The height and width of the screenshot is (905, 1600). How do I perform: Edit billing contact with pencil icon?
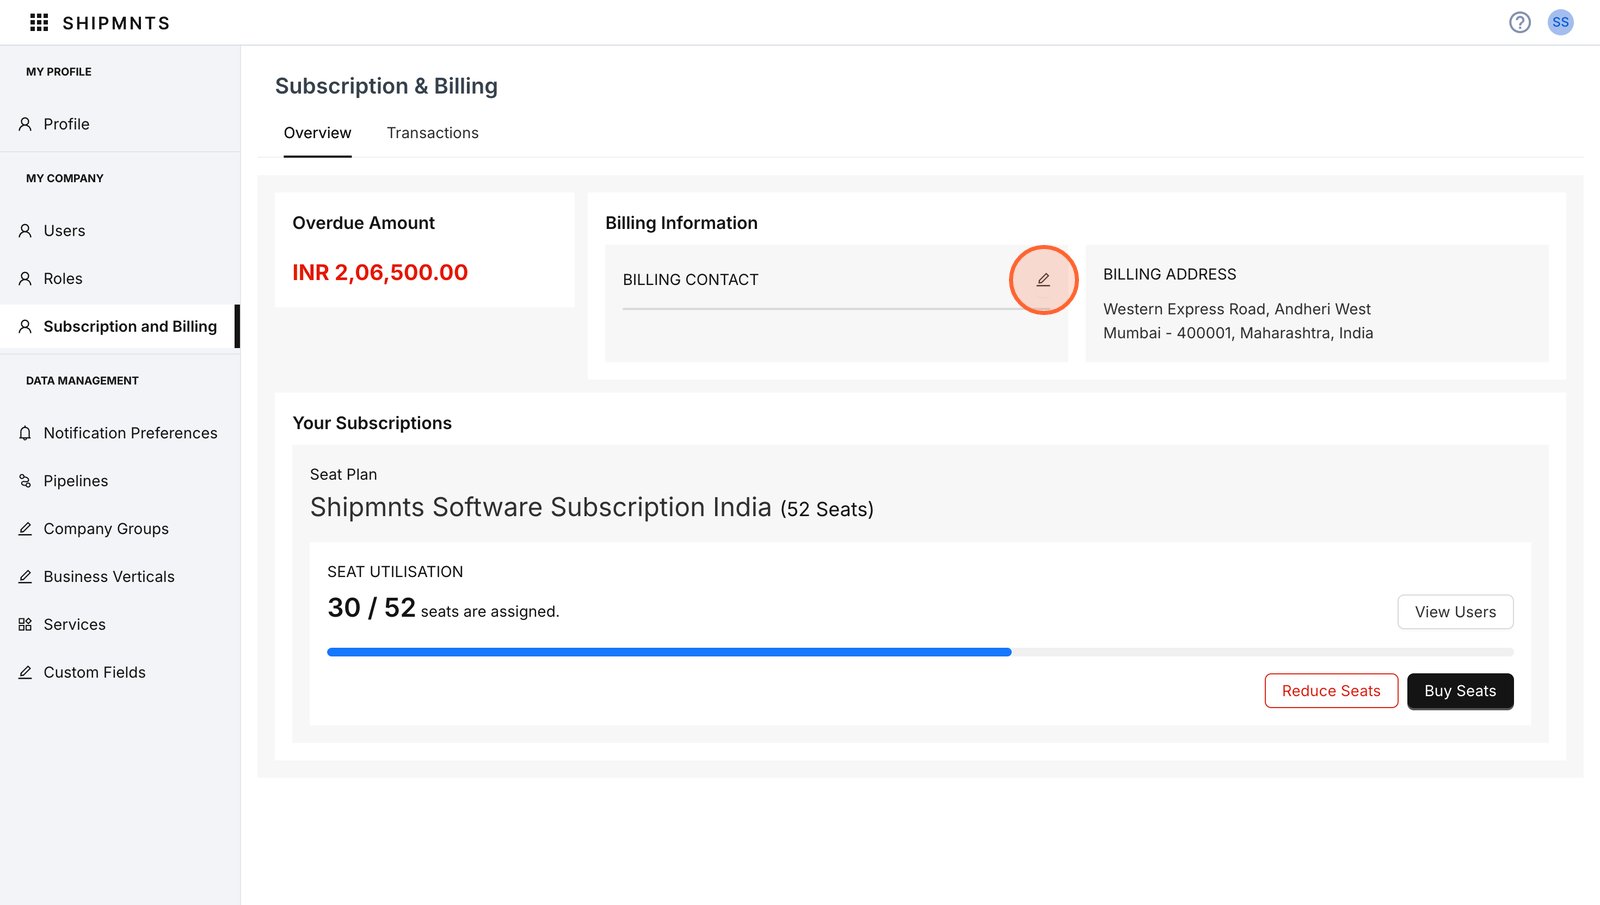pos(1043,280)
